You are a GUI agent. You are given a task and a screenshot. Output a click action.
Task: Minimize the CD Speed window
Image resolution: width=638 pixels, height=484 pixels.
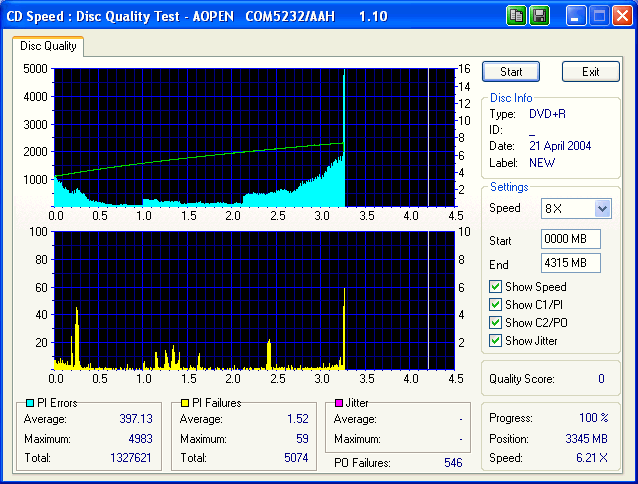coord(576,15)
